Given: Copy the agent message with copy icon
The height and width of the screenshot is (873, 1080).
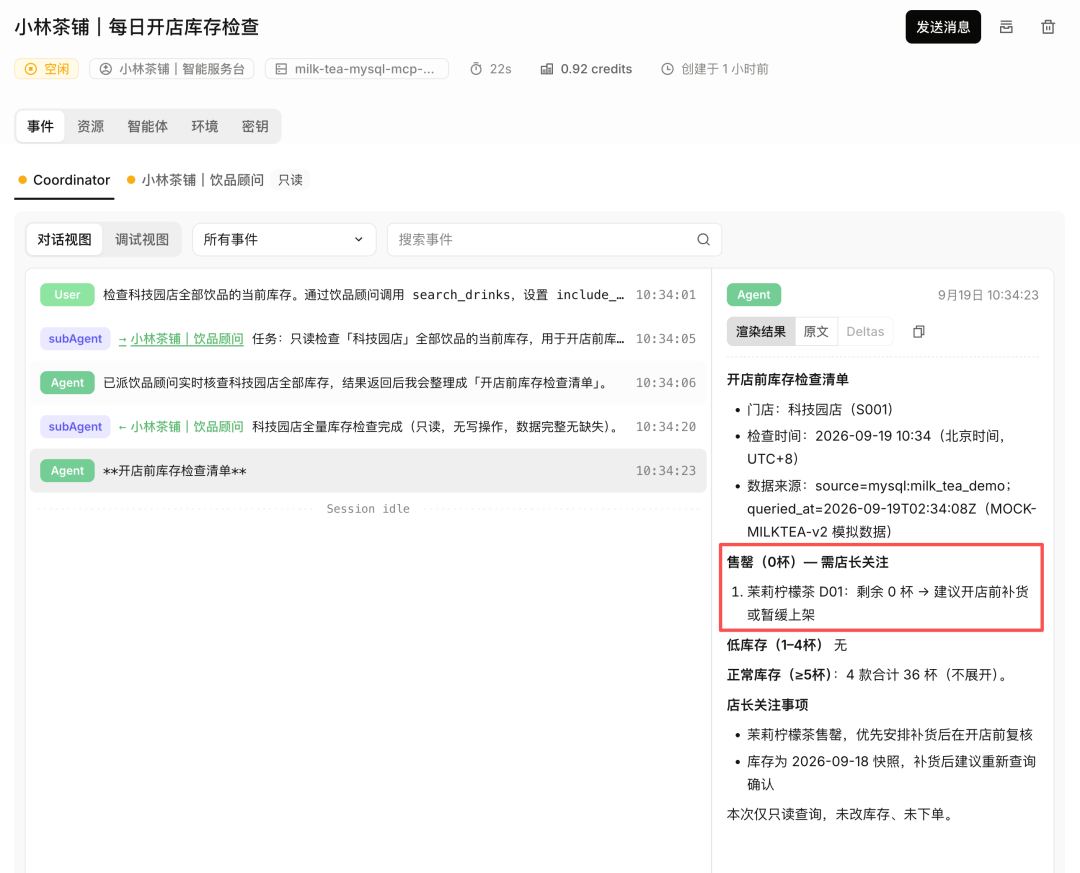Looking at the screenshot, I should [x=918, y=331].
